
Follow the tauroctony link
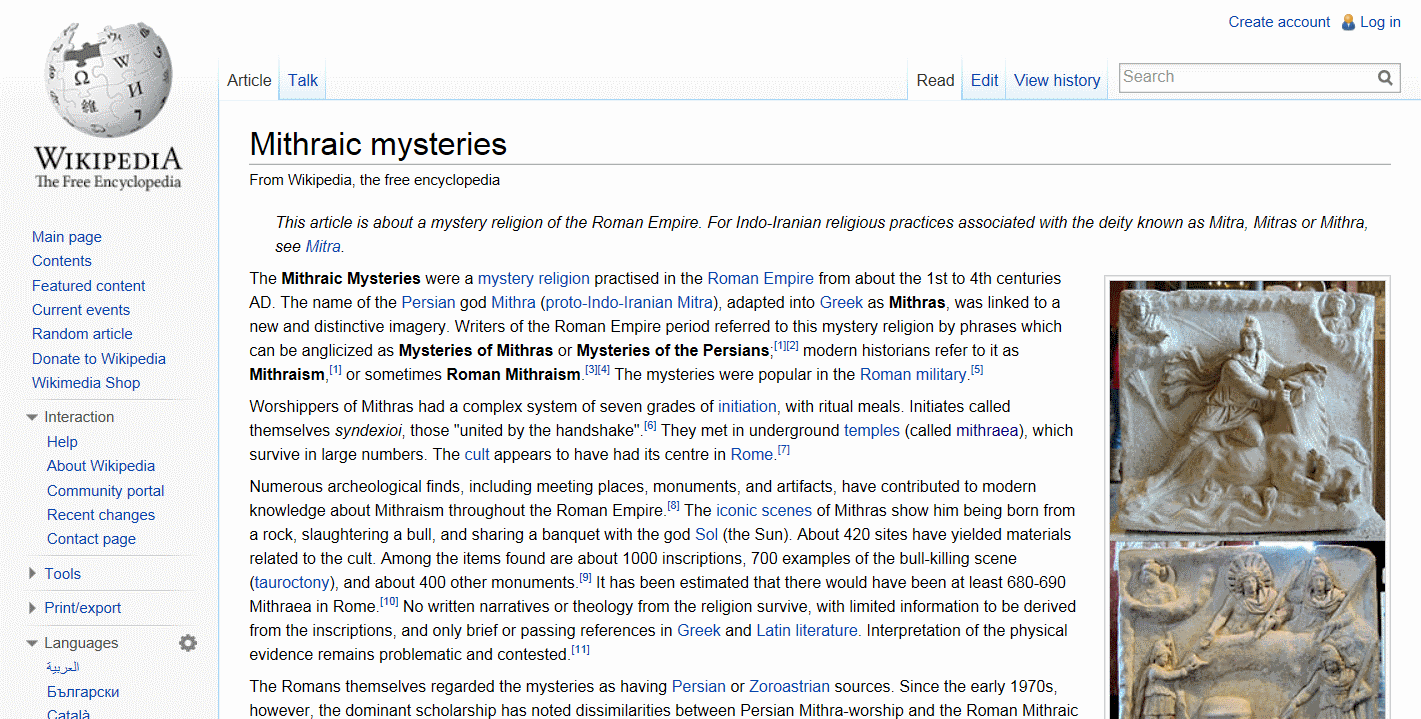pyautogui.click(x=291, y=582)
